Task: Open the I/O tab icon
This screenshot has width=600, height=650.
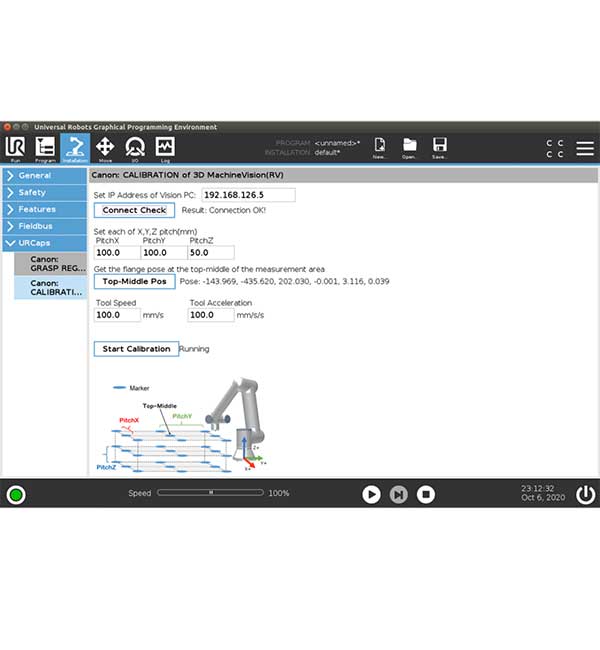Action: pyautogui.click(x=135, y=148)
